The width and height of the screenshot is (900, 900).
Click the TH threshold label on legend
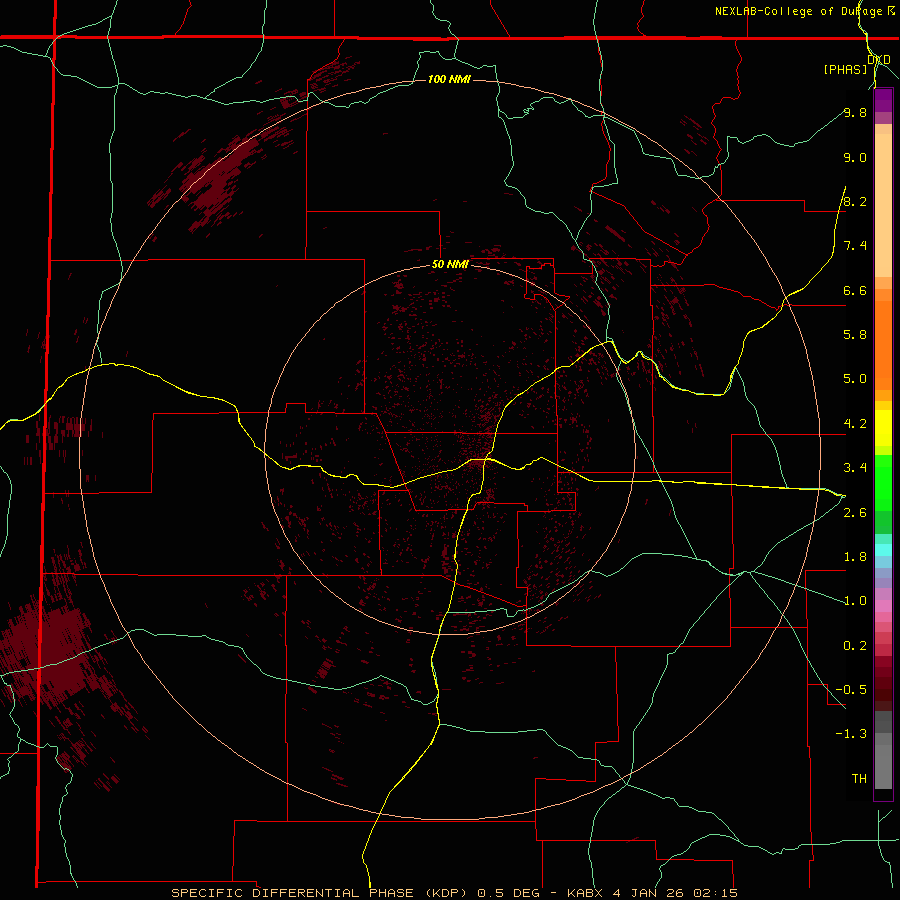pos(859,779)
